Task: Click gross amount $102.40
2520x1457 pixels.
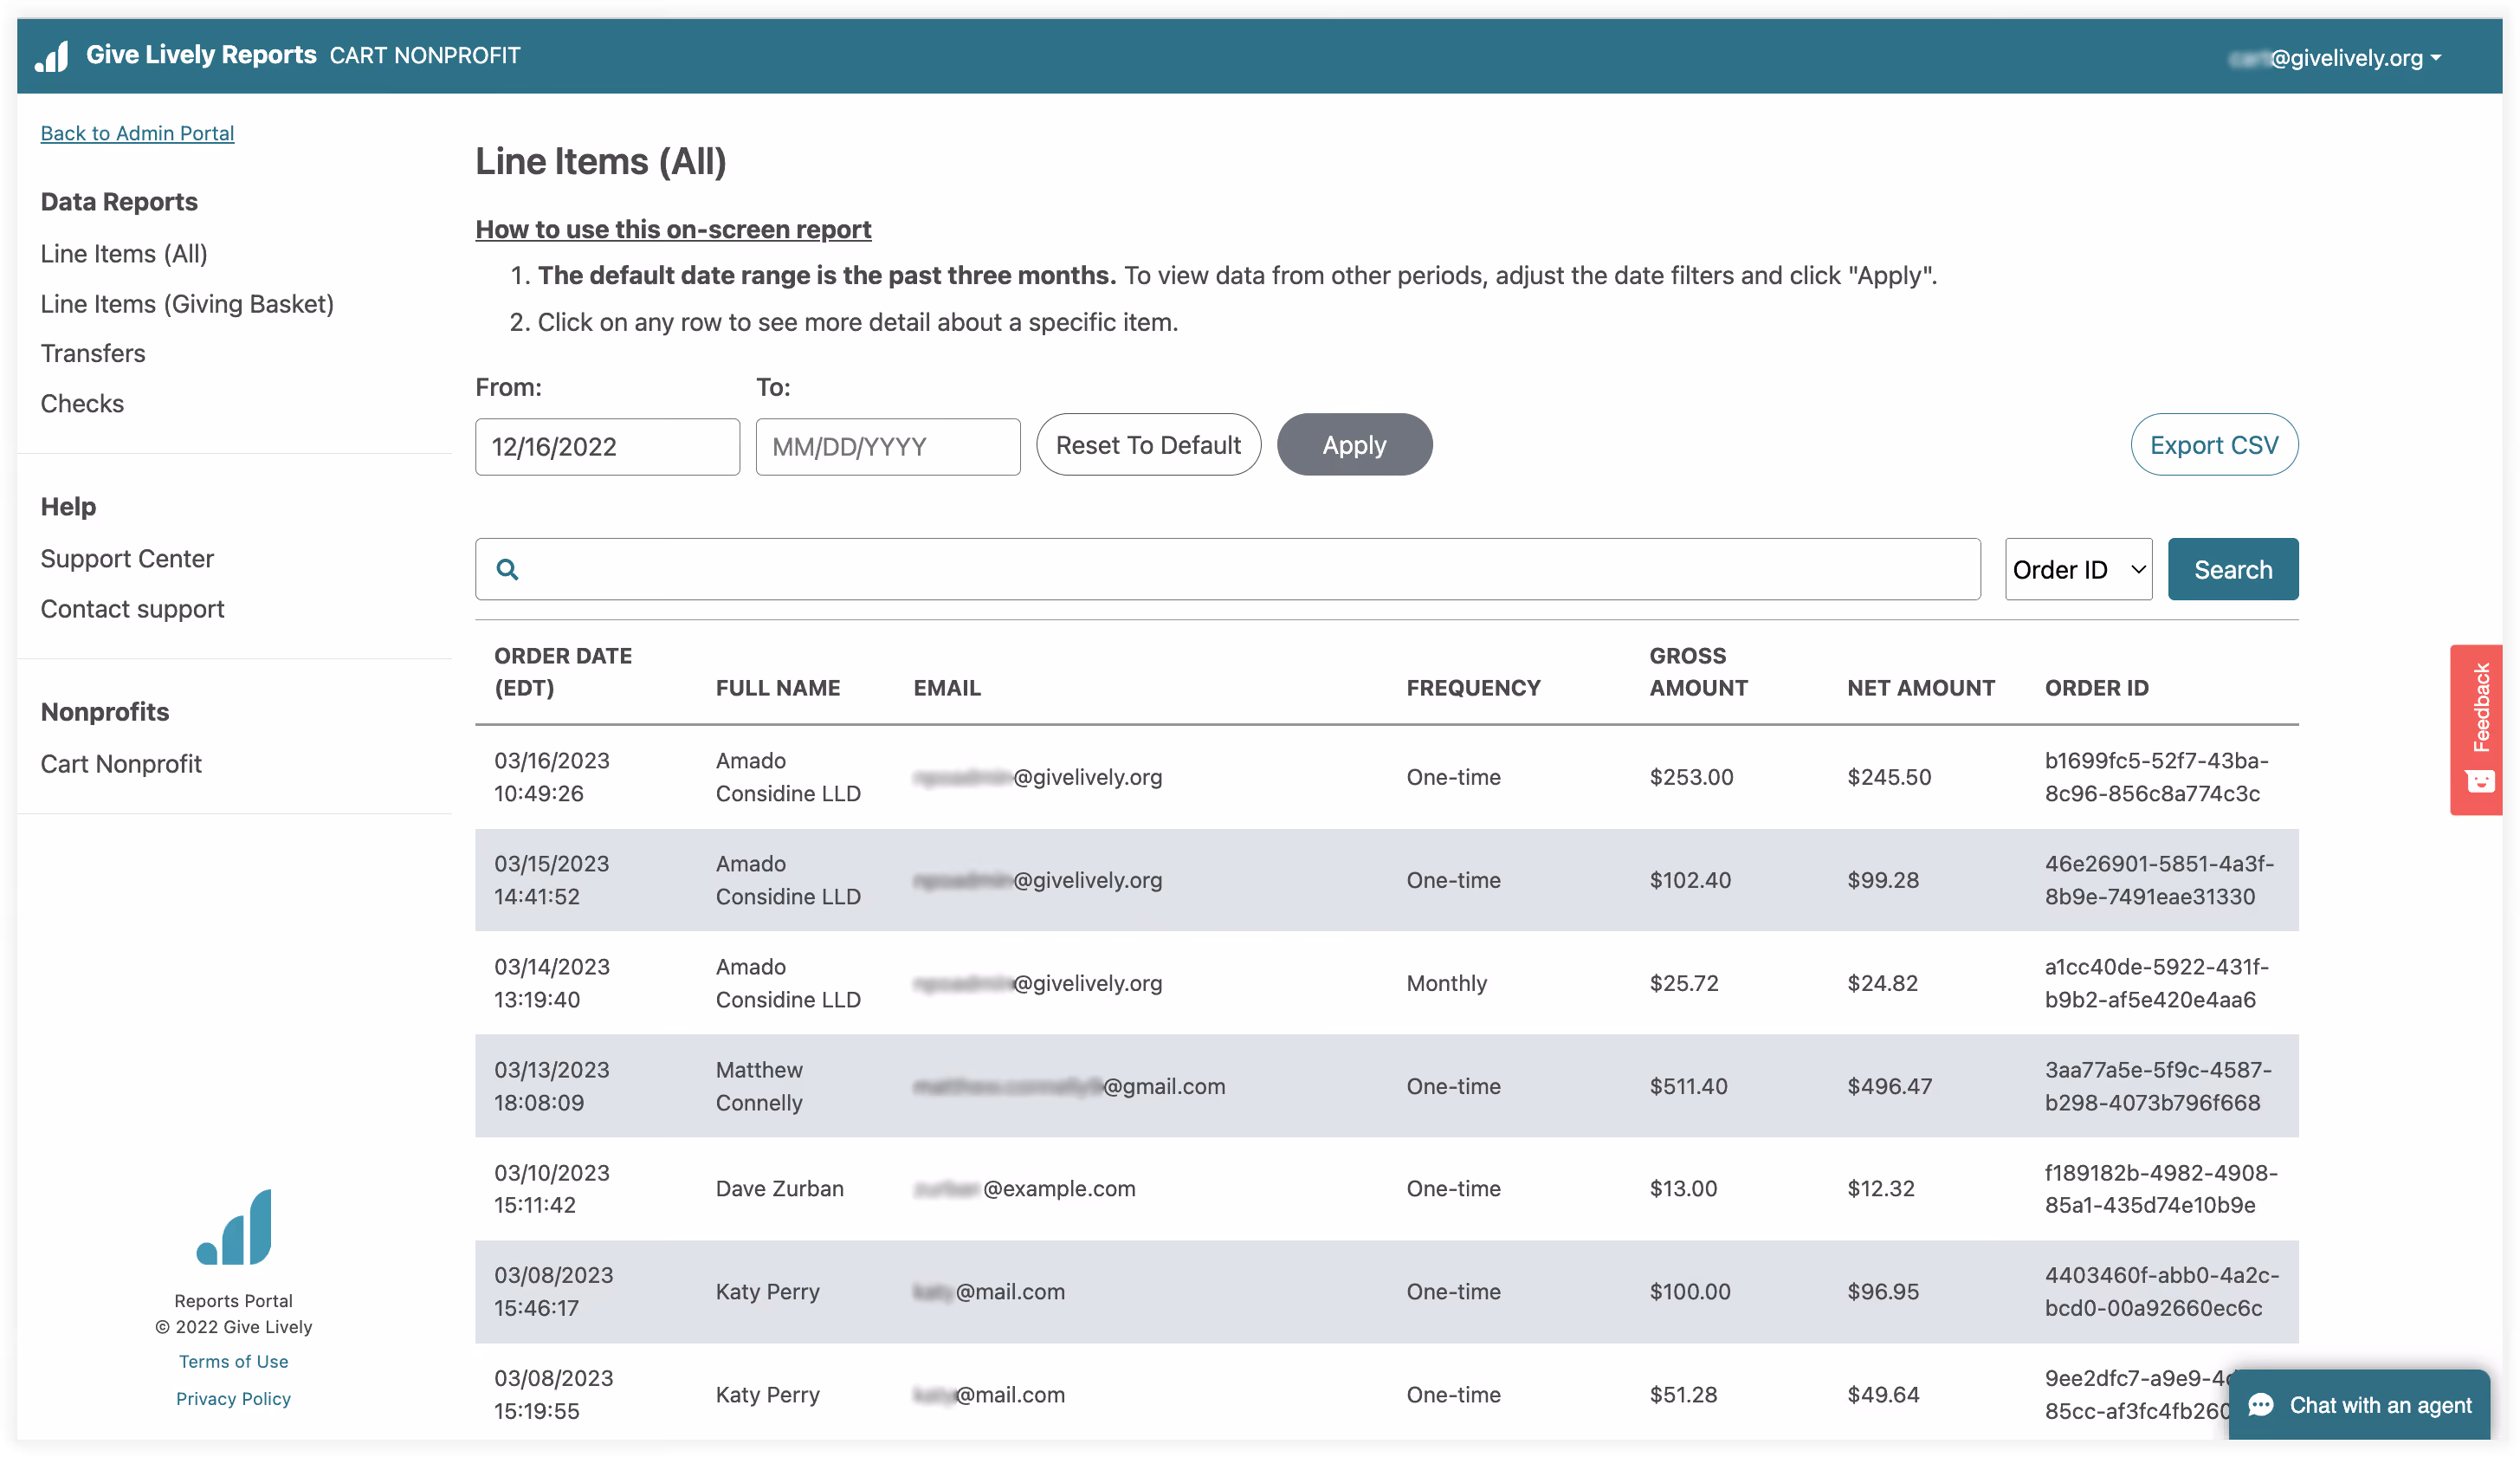Action: 1690,880
